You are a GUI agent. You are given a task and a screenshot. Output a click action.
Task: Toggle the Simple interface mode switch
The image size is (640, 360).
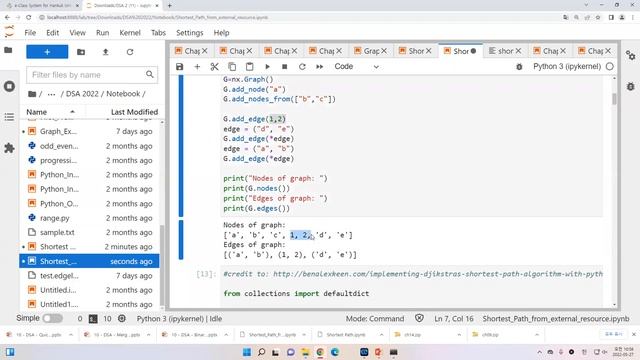pyautogui.click(x=53, y=318)
